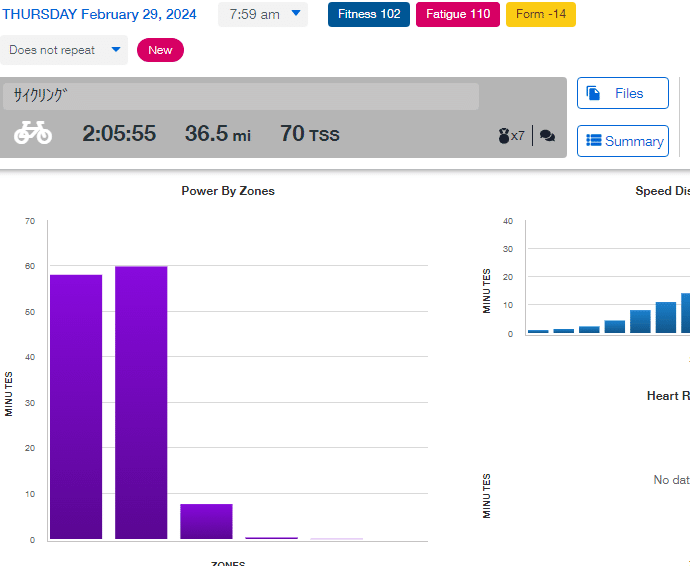This screenshot has height=566, width=690.
Task: Expand the Does not repeat dropdown
Action: coord(64,50)
